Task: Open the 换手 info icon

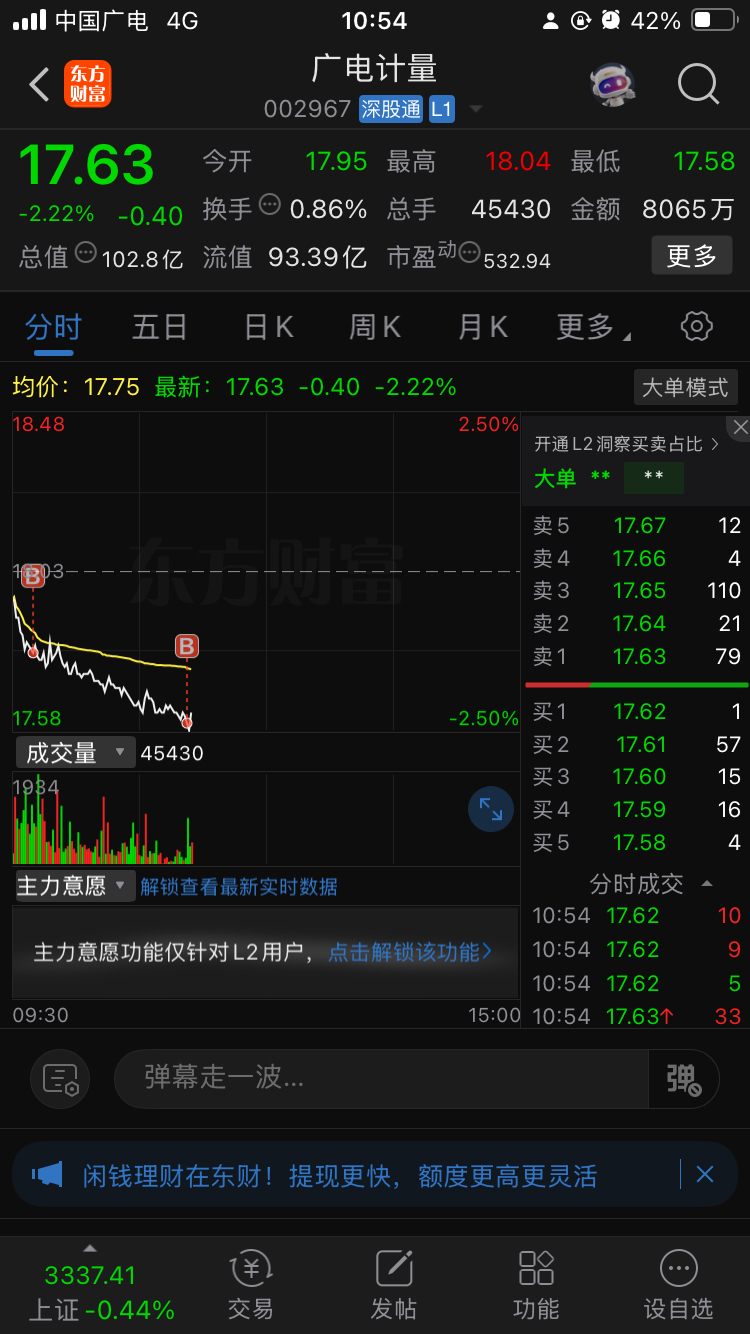Action: click(270, 205)
